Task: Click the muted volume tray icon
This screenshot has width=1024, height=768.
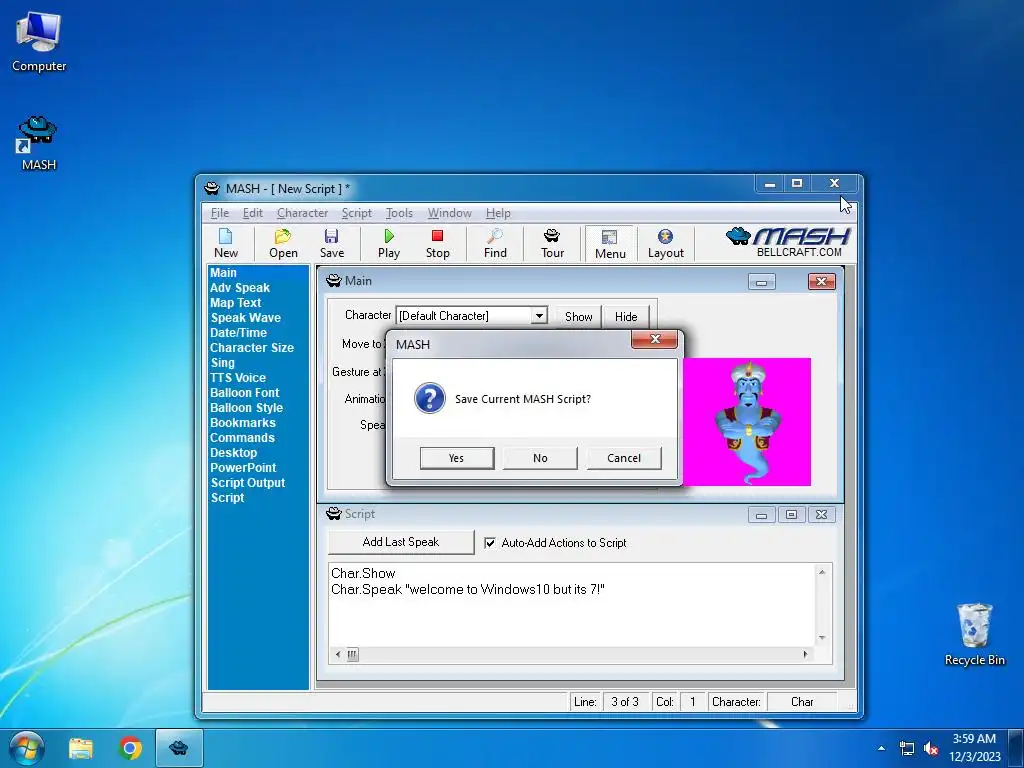Action: (931, 748)
